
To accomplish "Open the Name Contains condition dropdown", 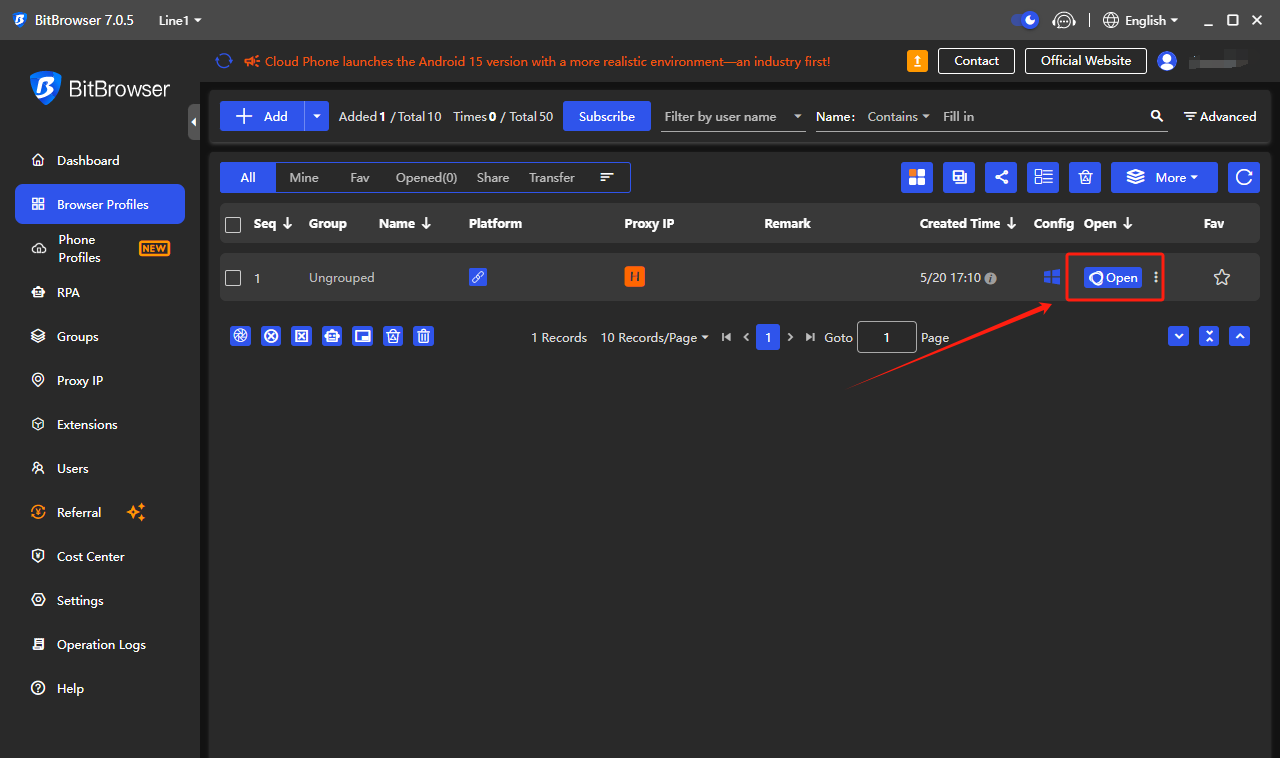I will click(898, 117).
